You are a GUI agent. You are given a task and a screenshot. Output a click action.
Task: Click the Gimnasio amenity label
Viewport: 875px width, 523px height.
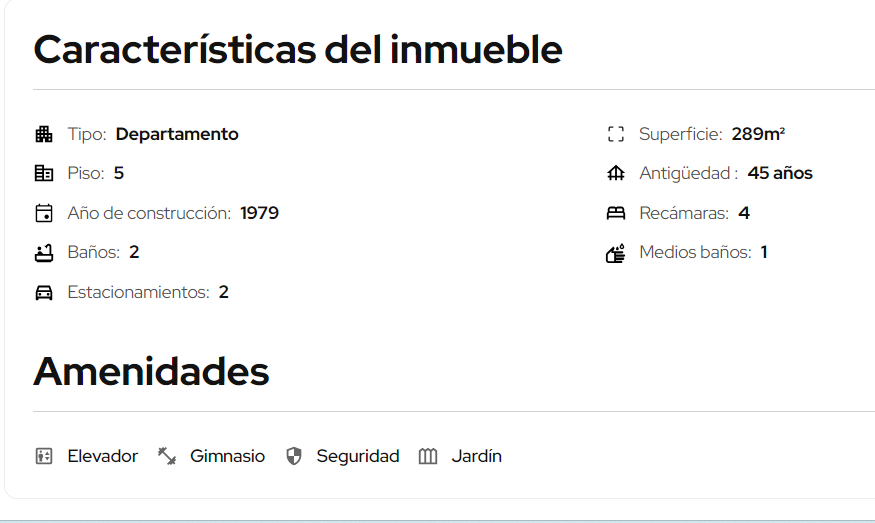point(227,456)
